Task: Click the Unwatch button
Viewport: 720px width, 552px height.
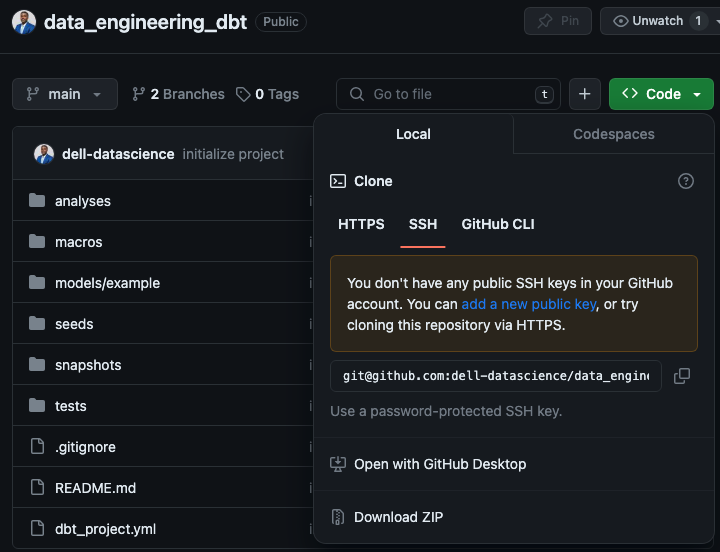Action: pos(660,21)
